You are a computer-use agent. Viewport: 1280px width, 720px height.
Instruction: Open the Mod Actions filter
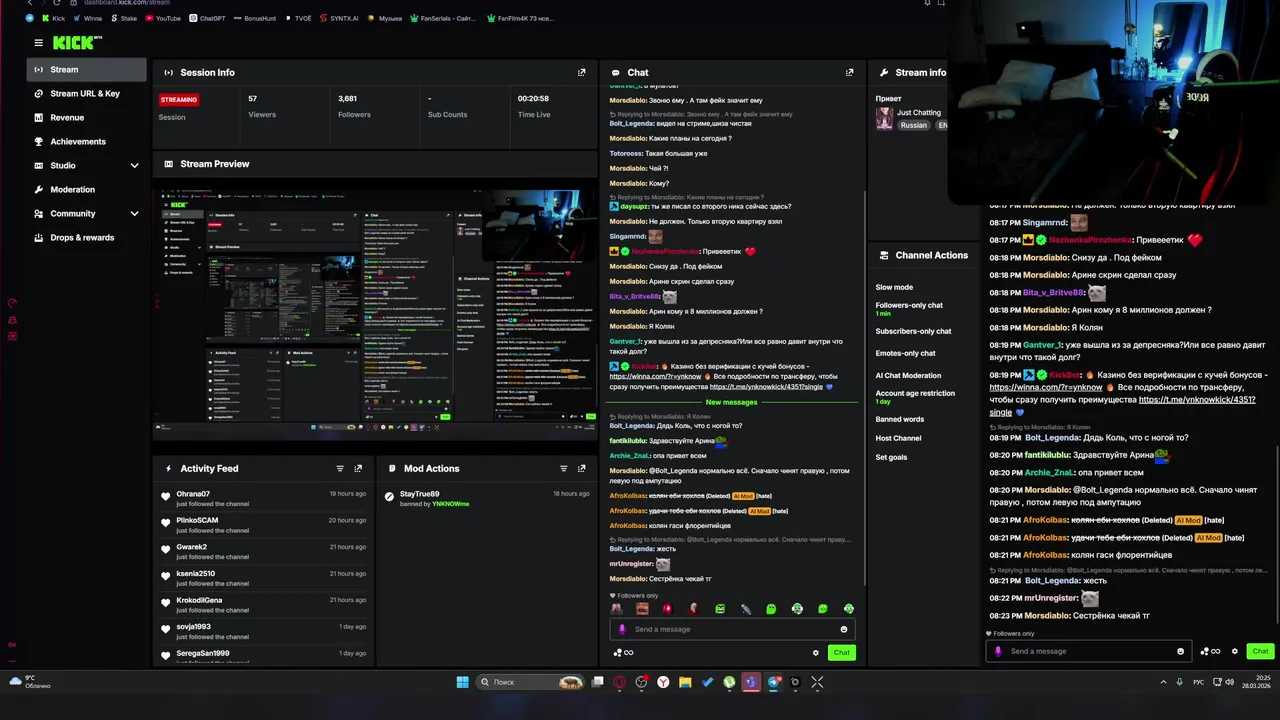pyautogui.click(x=564, y=468)
